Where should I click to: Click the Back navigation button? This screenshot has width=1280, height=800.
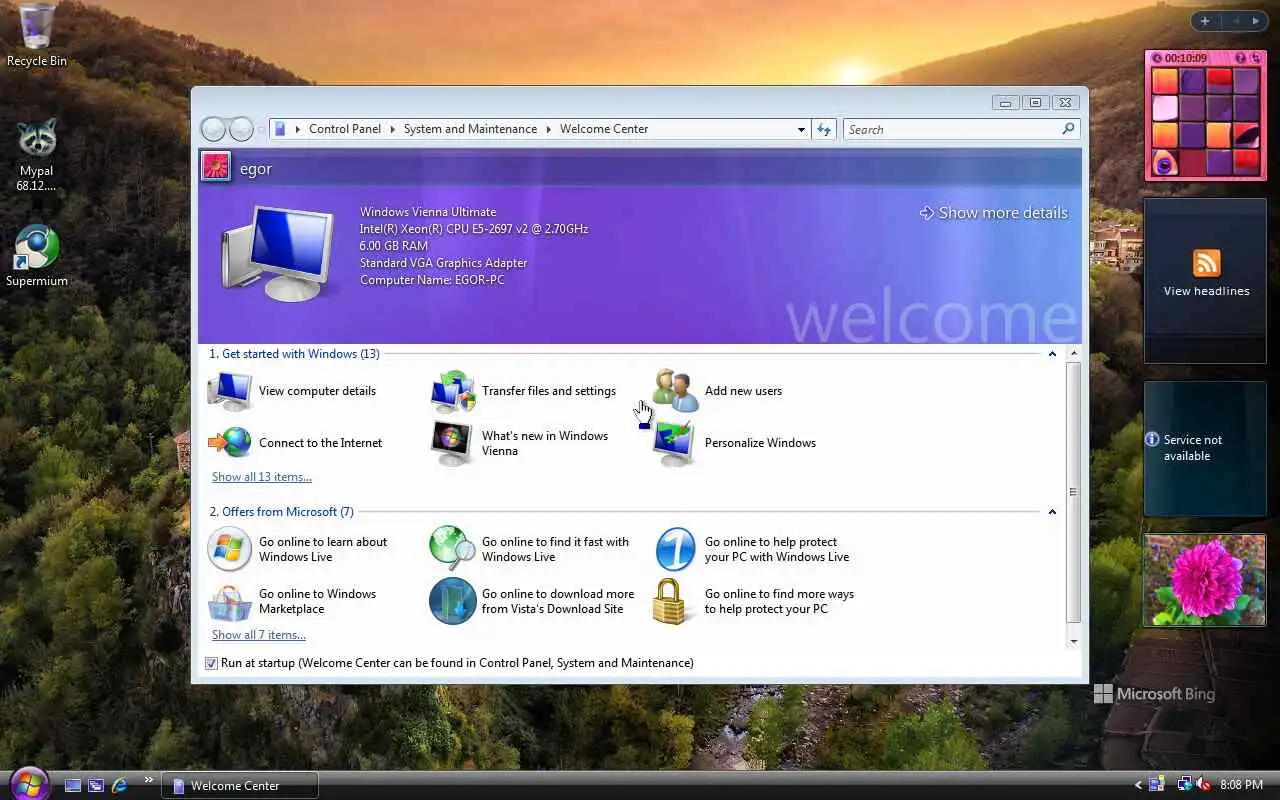(213, 129)
